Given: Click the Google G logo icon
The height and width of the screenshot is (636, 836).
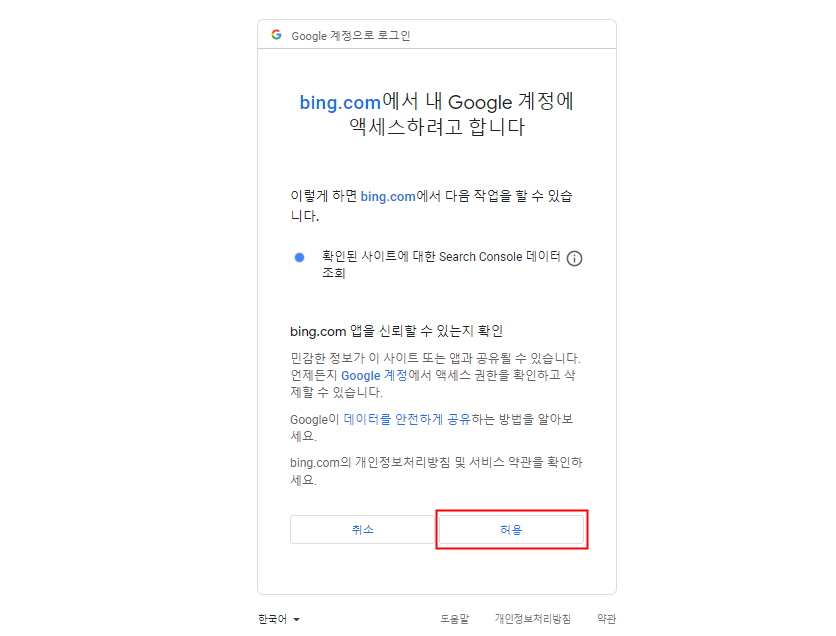Looking at the screenshot, I should [276, 33].
